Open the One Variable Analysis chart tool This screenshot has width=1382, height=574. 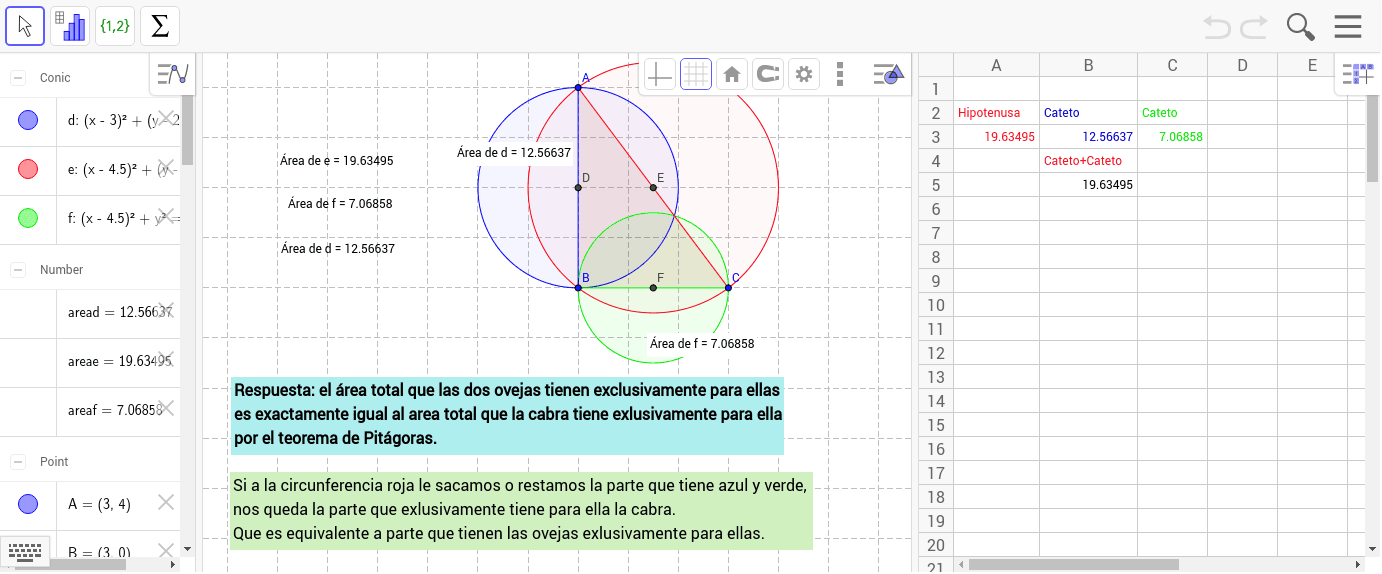(x=70, y=26)
